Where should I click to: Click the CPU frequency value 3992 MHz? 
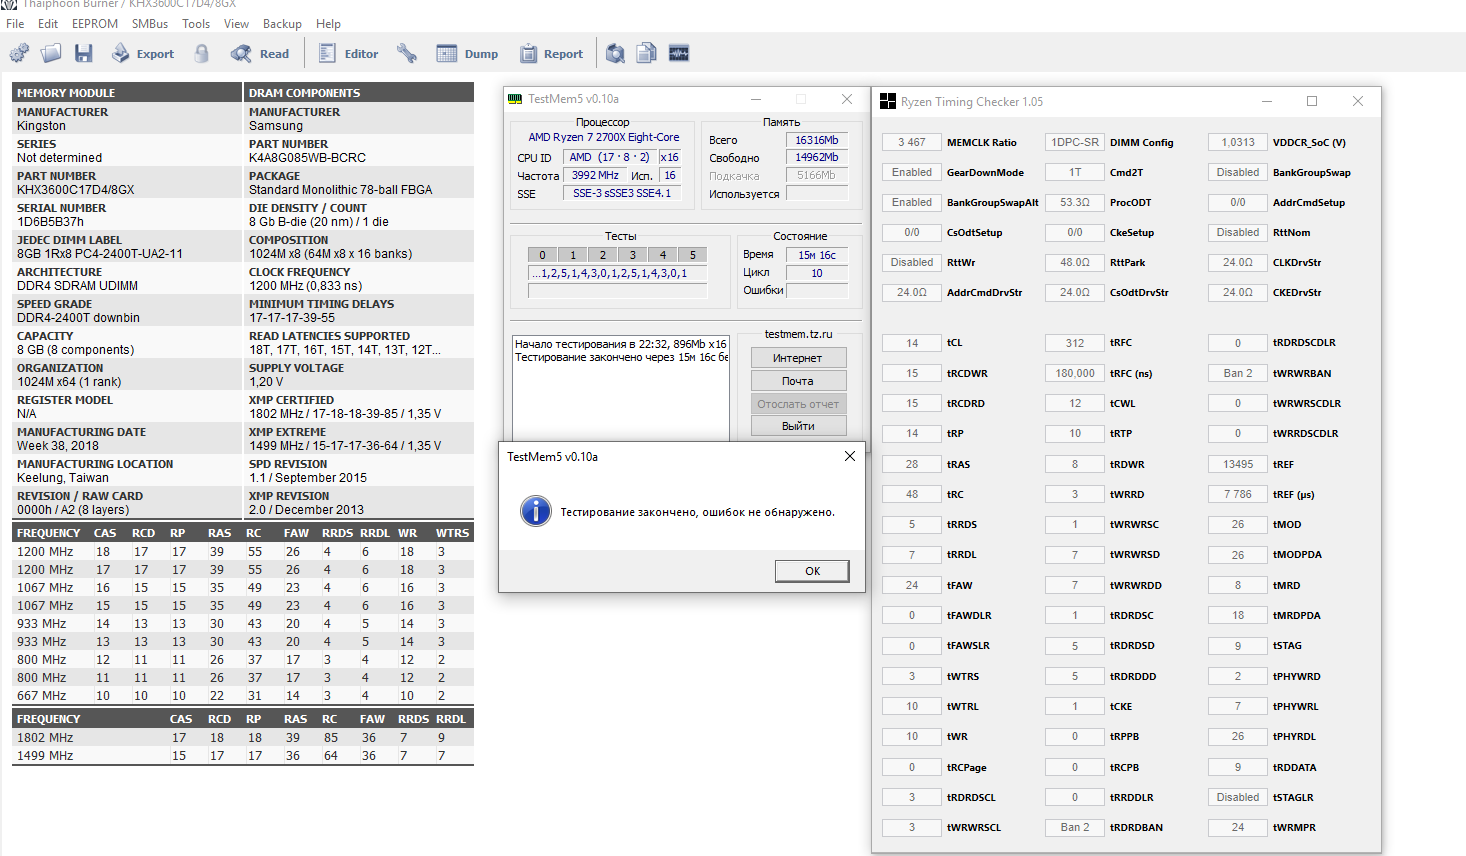(595, 175)
